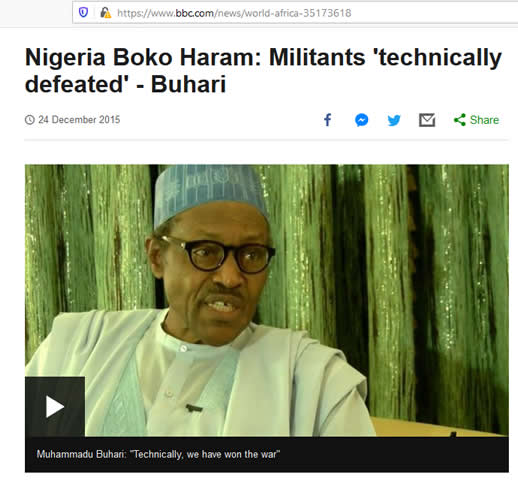This screenshot has width=518, height=487.
Task: Click the green share network icon
Action: [x=460, y=120]
